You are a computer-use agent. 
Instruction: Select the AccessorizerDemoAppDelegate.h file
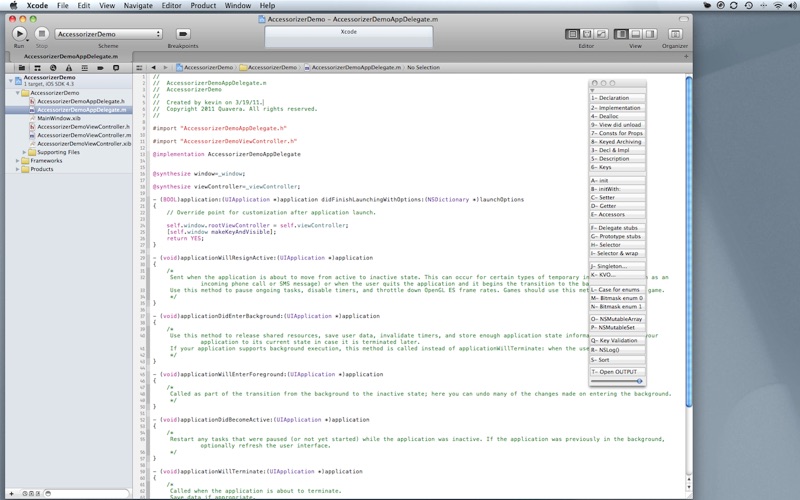tap(81, 101)
